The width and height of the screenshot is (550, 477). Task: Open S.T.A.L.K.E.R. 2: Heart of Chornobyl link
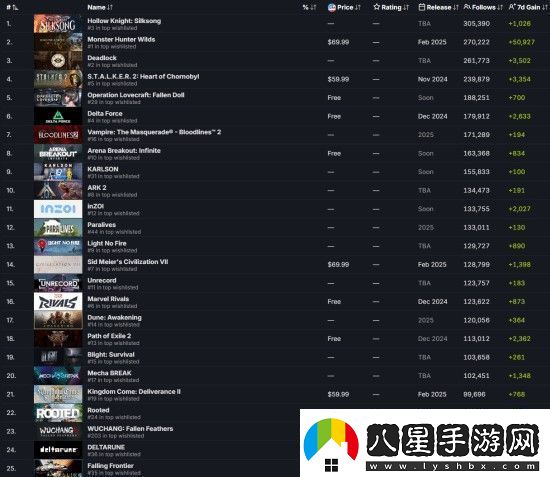coord(143,76)
